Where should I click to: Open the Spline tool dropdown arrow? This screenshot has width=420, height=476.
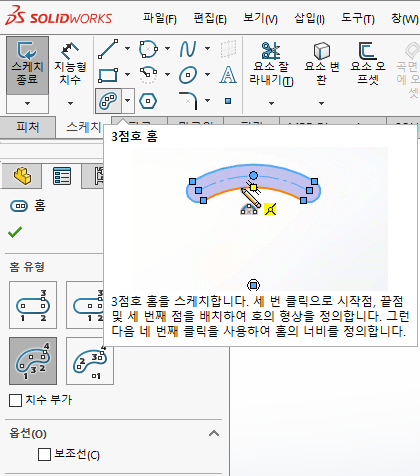click(x=207, y=49)
